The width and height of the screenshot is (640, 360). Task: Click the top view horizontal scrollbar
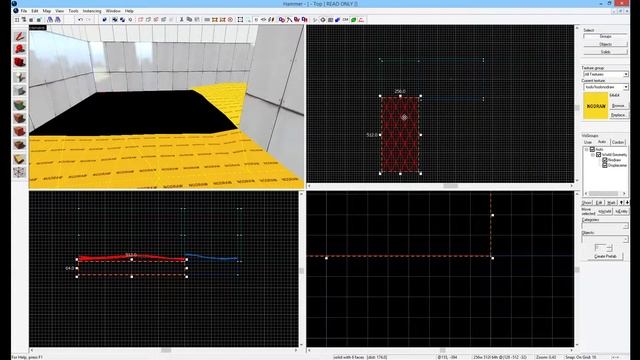click(440, 186)
